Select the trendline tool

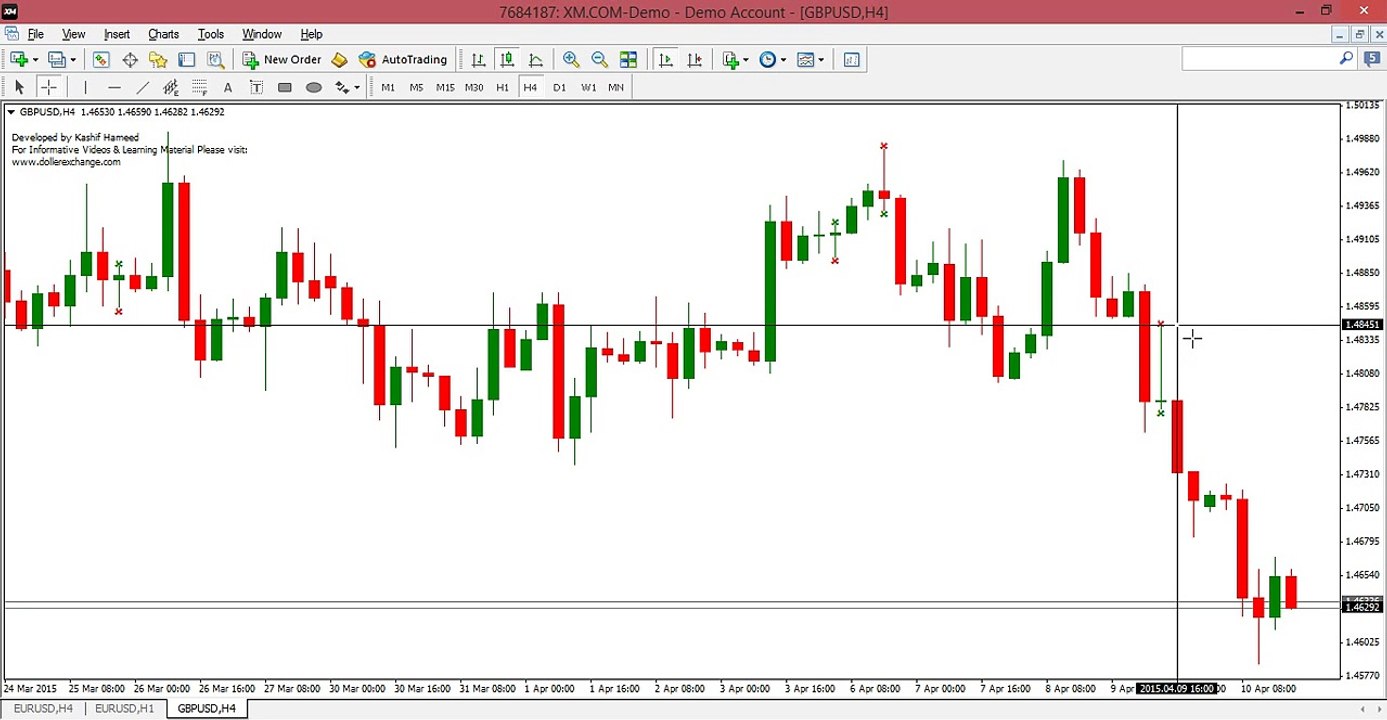point(143,88)
